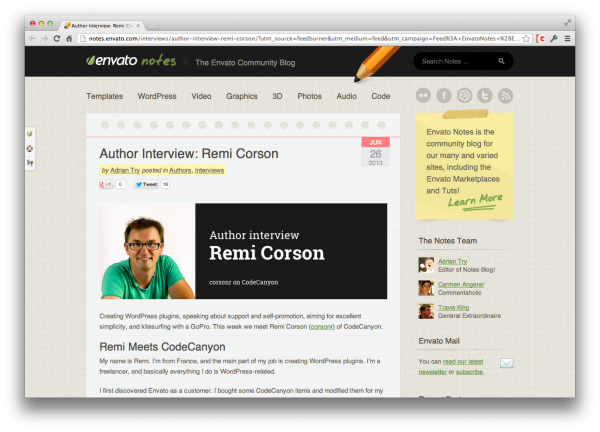Open the Dribbble social icon

tap(465, 96)
